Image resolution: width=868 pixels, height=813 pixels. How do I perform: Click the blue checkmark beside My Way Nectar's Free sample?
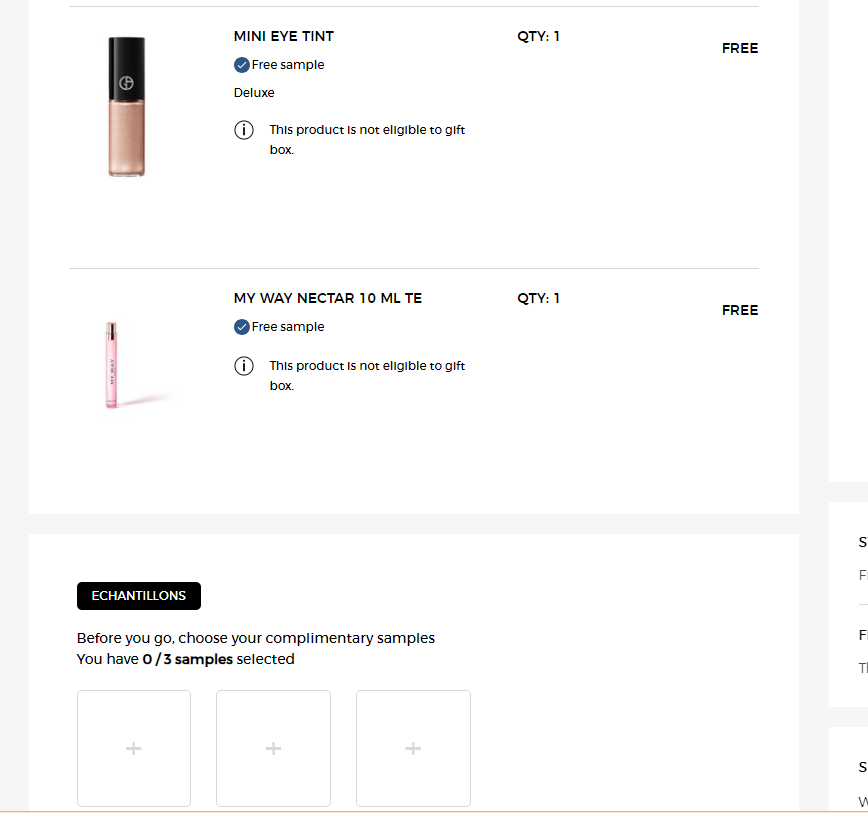[242, 327]
